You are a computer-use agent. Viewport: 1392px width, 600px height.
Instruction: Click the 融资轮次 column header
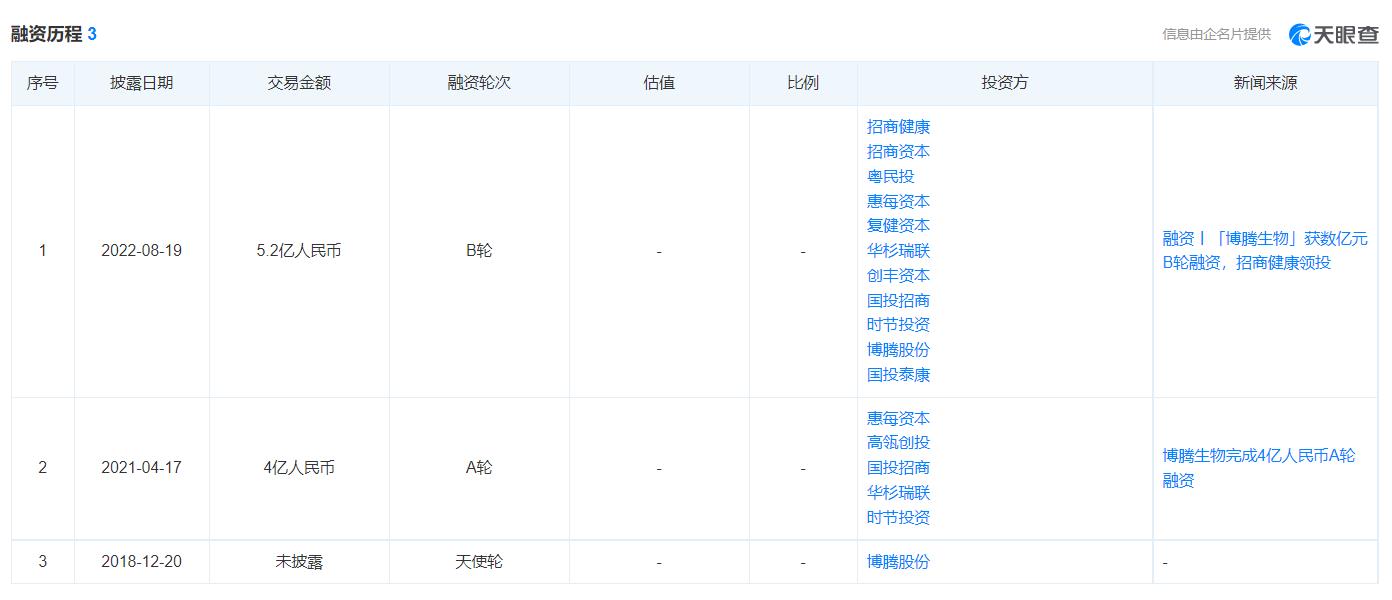coord(479,83)
